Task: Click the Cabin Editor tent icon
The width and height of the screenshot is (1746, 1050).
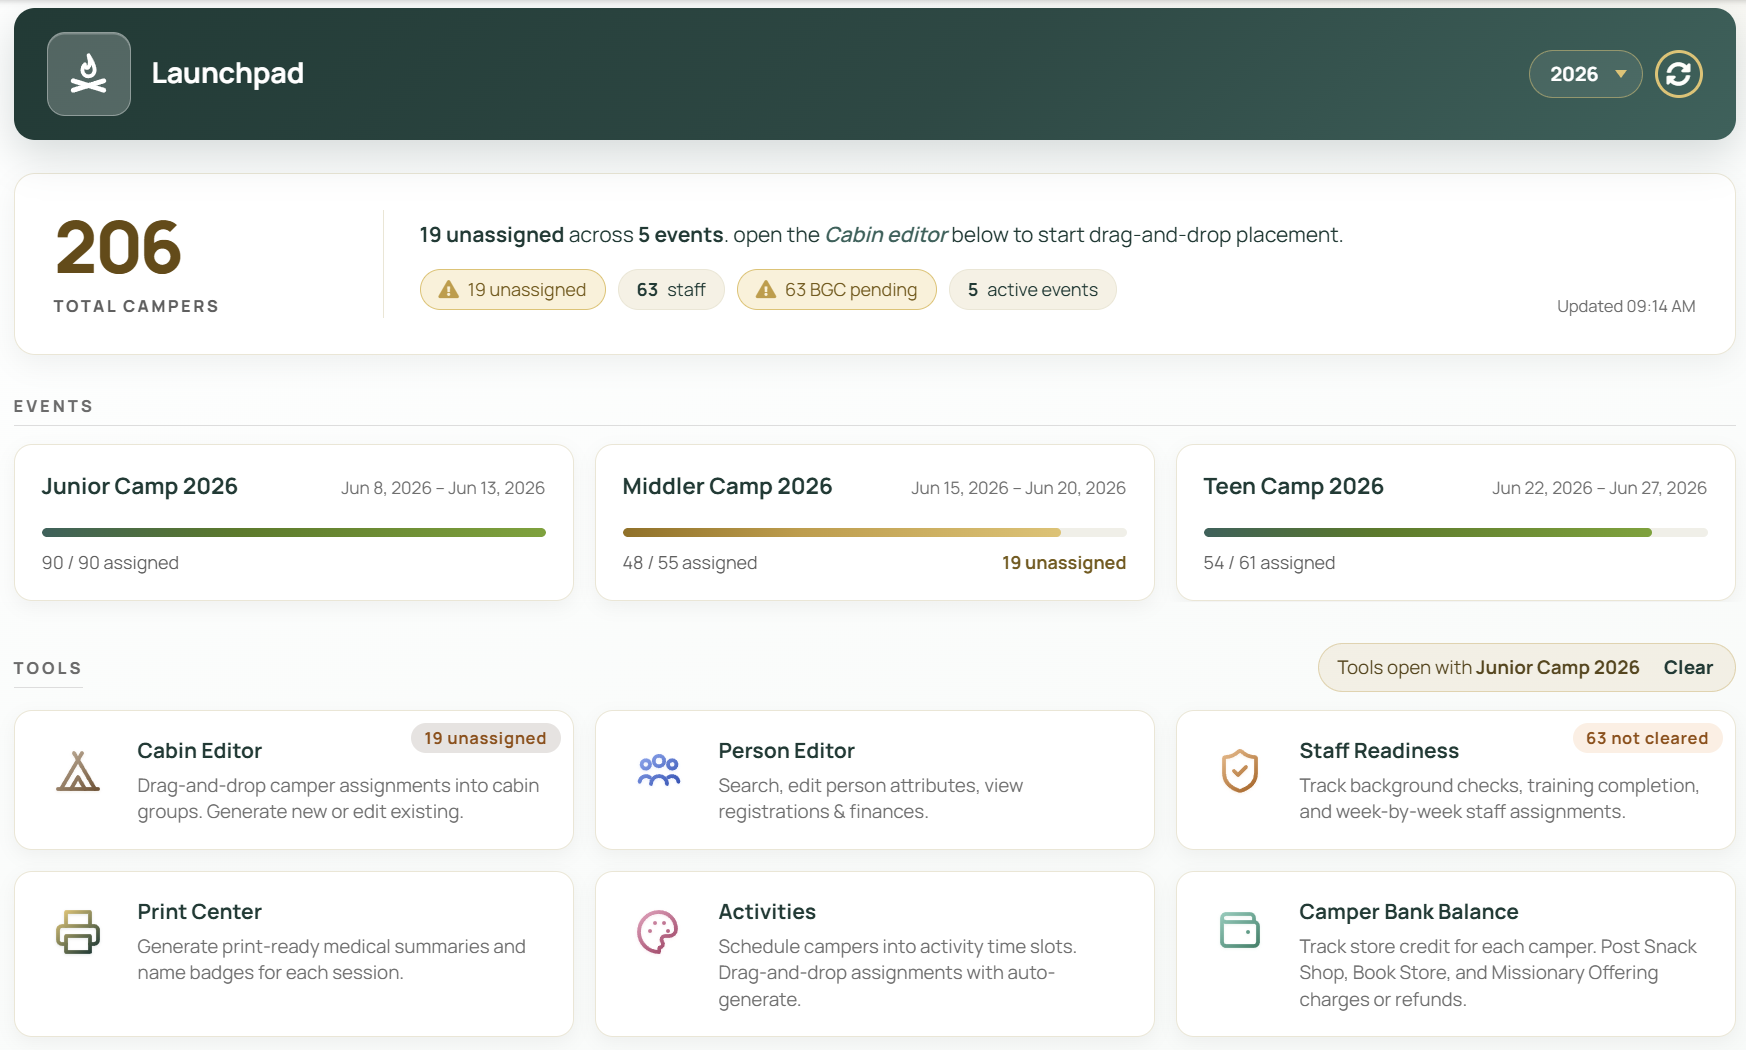Action: [78, 772]
